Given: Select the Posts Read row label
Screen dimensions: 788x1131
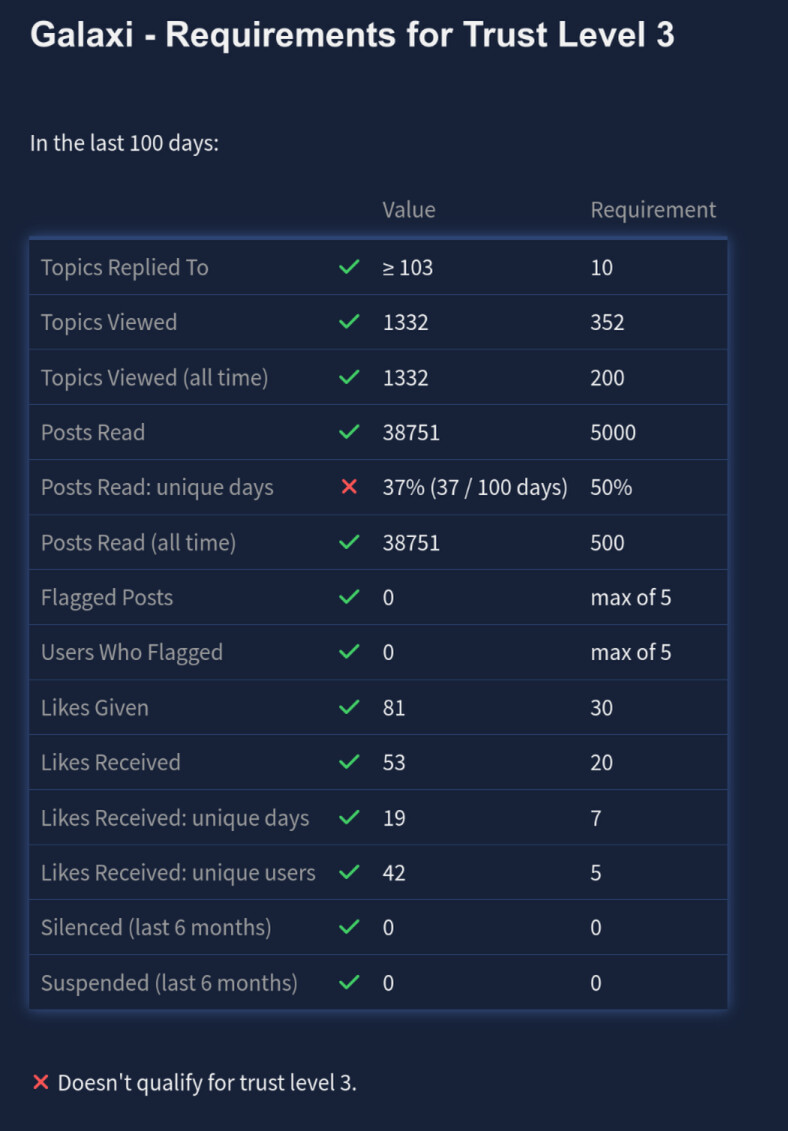Looking at the screenshot, I should coord(93,432).
